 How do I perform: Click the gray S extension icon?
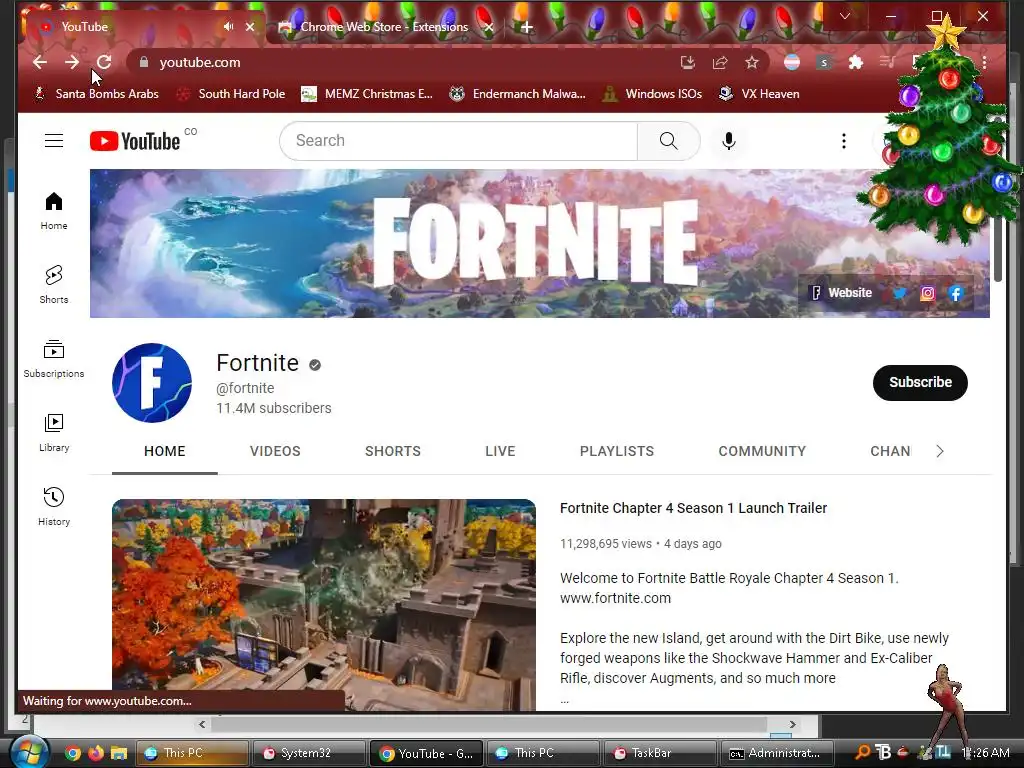pyautogui.click(x=824, y=63)
